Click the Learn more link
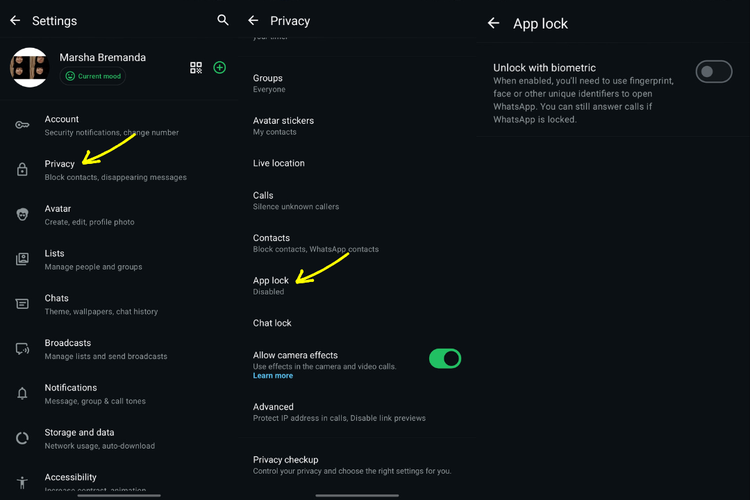This screenshot has height=500, width=750. [273, 376]
